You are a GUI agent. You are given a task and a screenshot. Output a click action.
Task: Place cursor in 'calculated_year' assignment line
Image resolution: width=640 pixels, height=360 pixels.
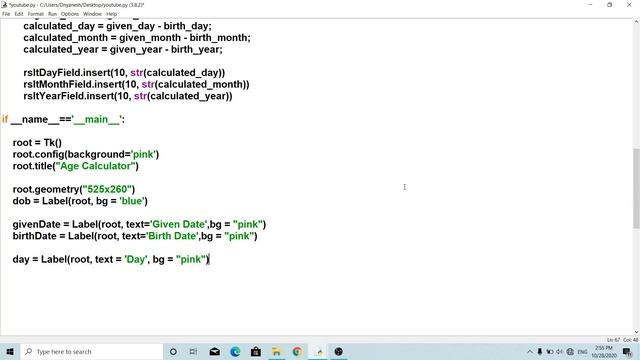[x=123, y=49]
